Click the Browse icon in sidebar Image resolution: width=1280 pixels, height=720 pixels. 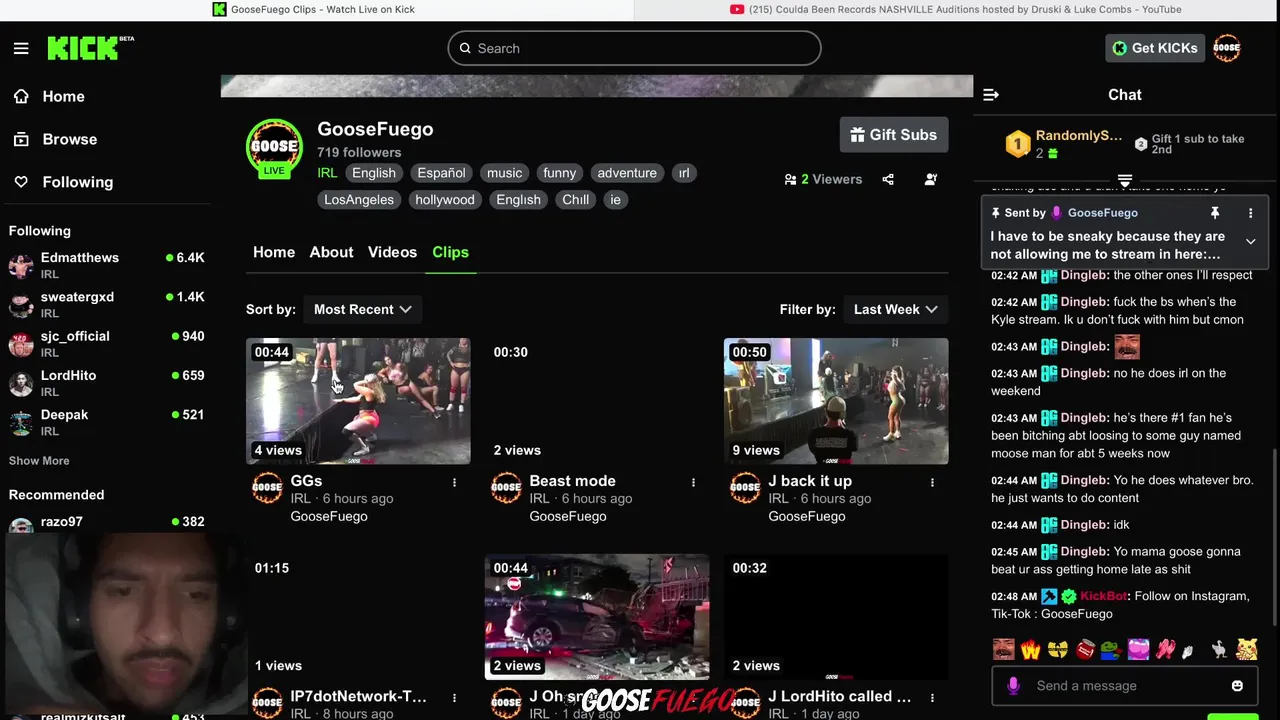click(x=21, y=139)
